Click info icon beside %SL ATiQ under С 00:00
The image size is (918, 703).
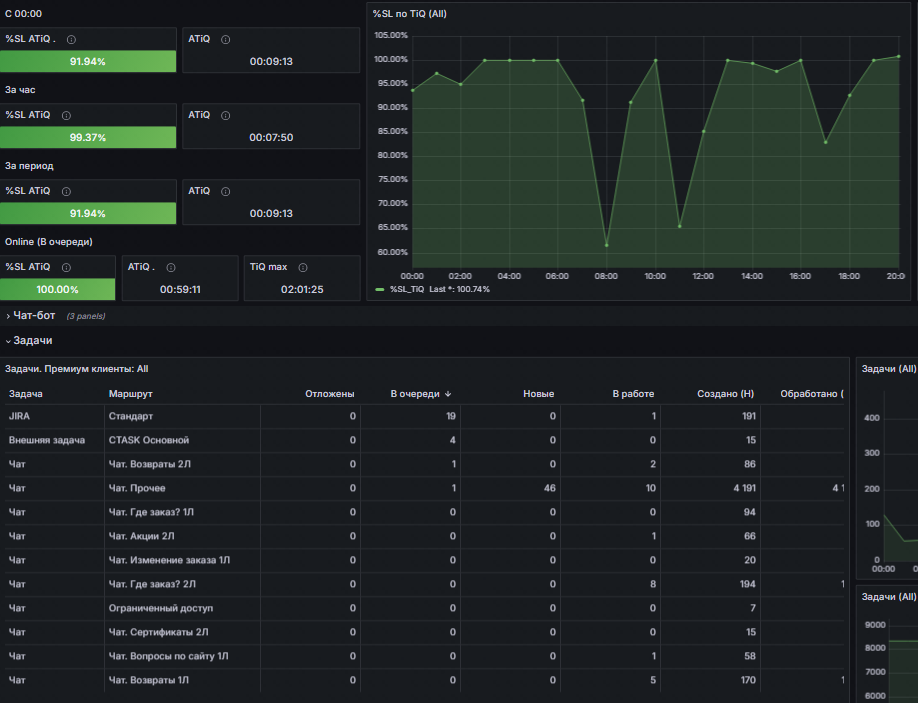(71, 40)
